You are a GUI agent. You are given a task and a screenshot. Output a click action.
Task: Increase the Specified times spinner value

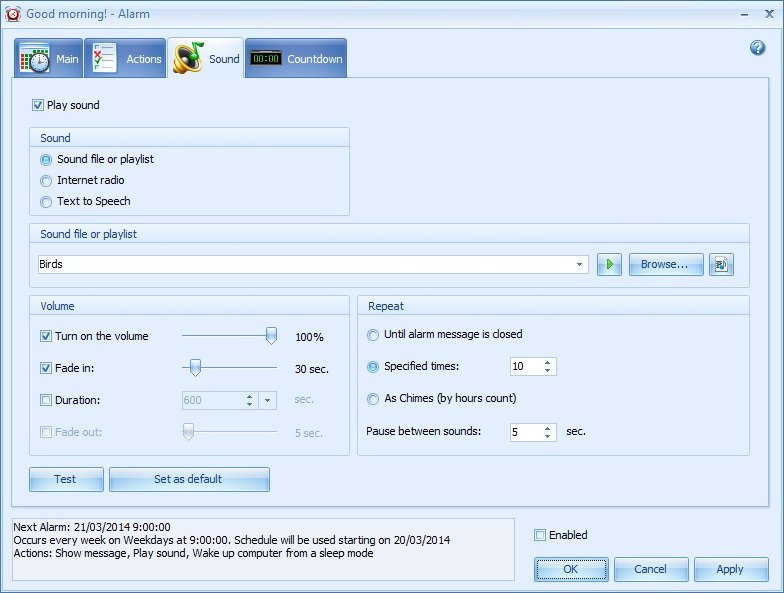tap(547, 362)
